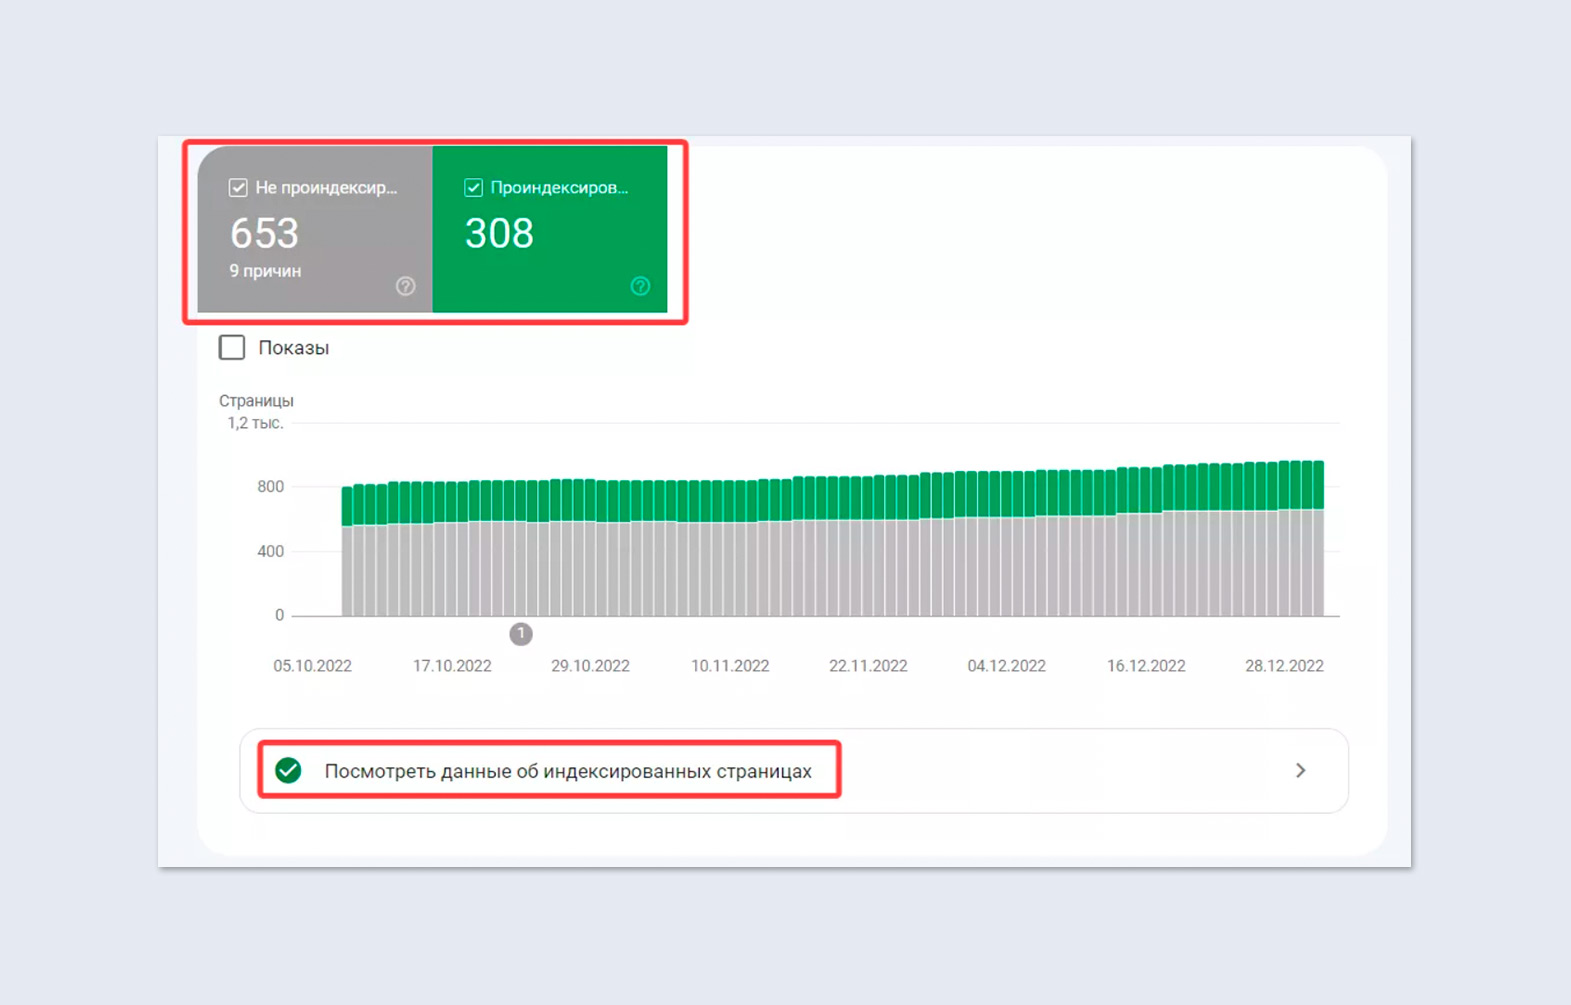Click the '29.10.2022' date label
Image resolution: width=1571 pixels, height=1005 pixels.
(590, 666)
